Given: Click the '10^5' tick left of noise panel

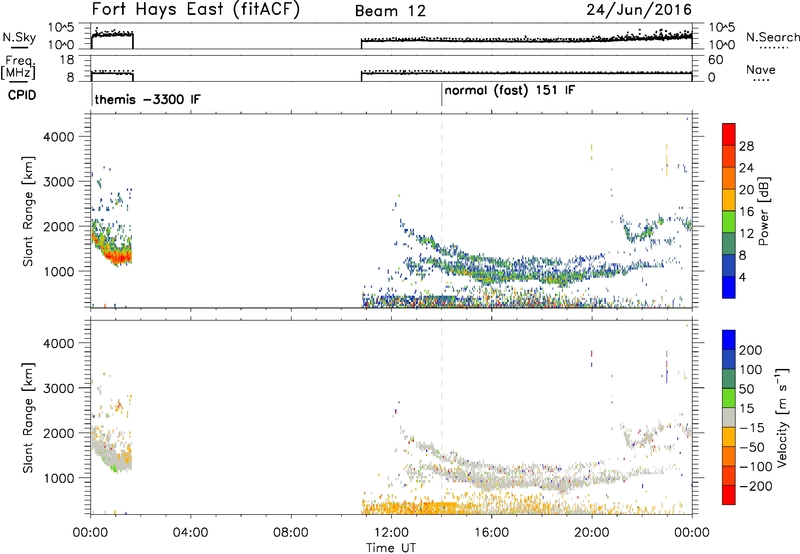Looking at the screenshot, I should [61, 28].
